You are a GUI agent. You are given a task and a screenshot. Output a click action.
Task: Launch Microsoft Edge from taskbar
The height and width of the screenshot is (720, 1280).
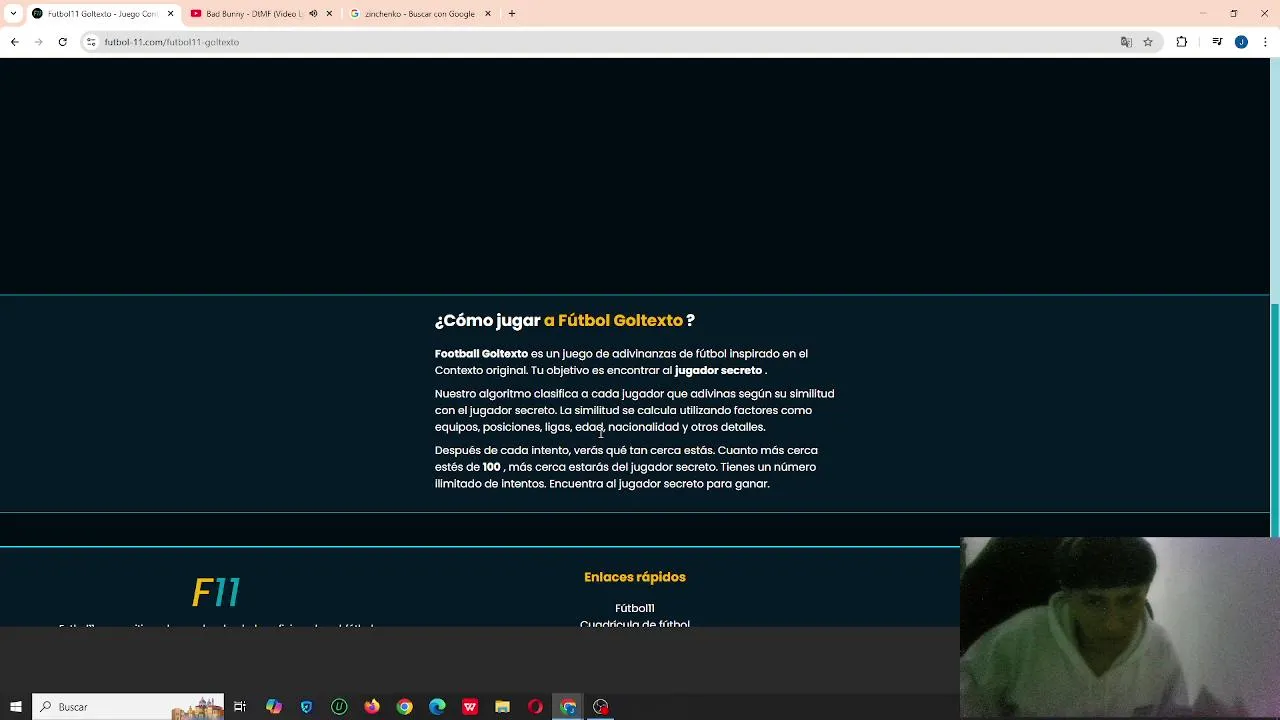pyautogui.click(x=437, y=707)
